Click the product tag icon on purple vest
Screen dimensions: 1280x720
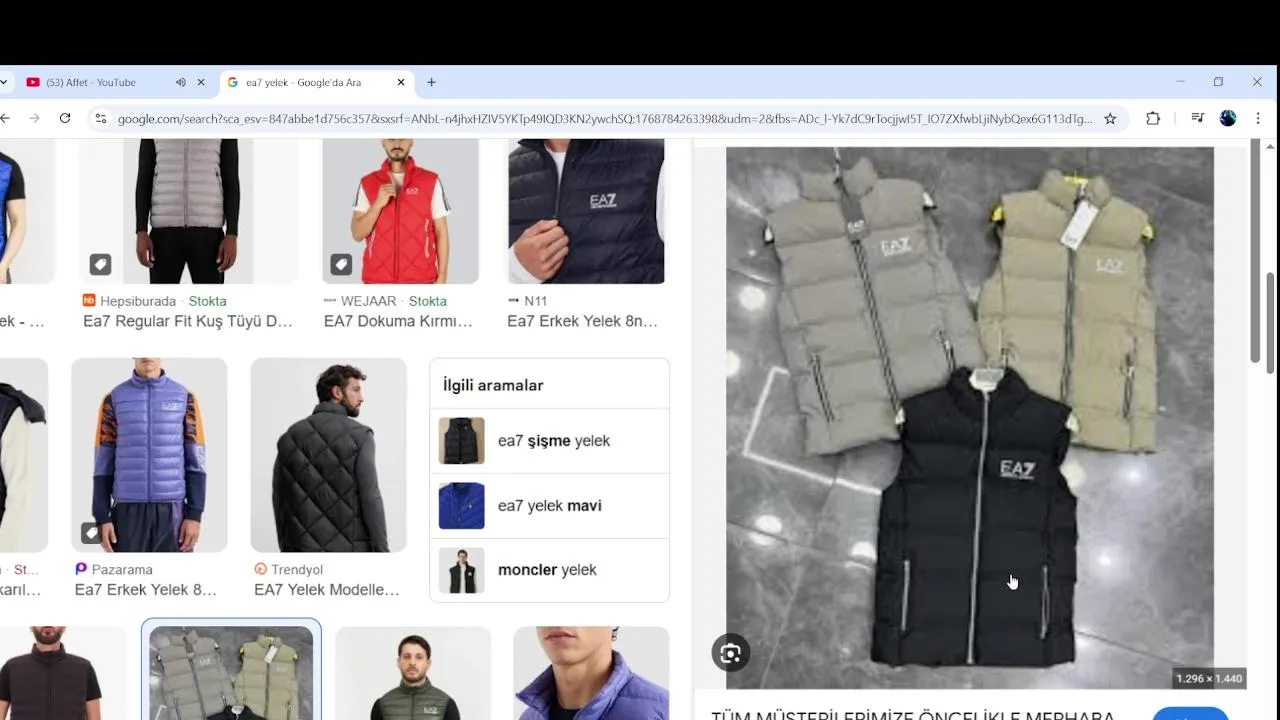(91, 533)
